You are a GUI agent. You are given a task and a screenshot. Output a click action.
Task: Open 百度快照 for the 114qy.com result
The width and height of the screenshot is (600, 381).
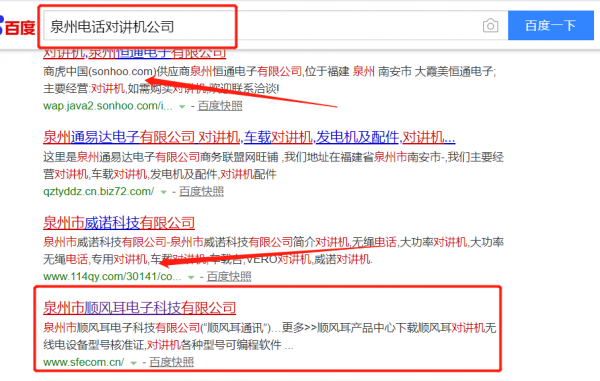pos(229,277)
